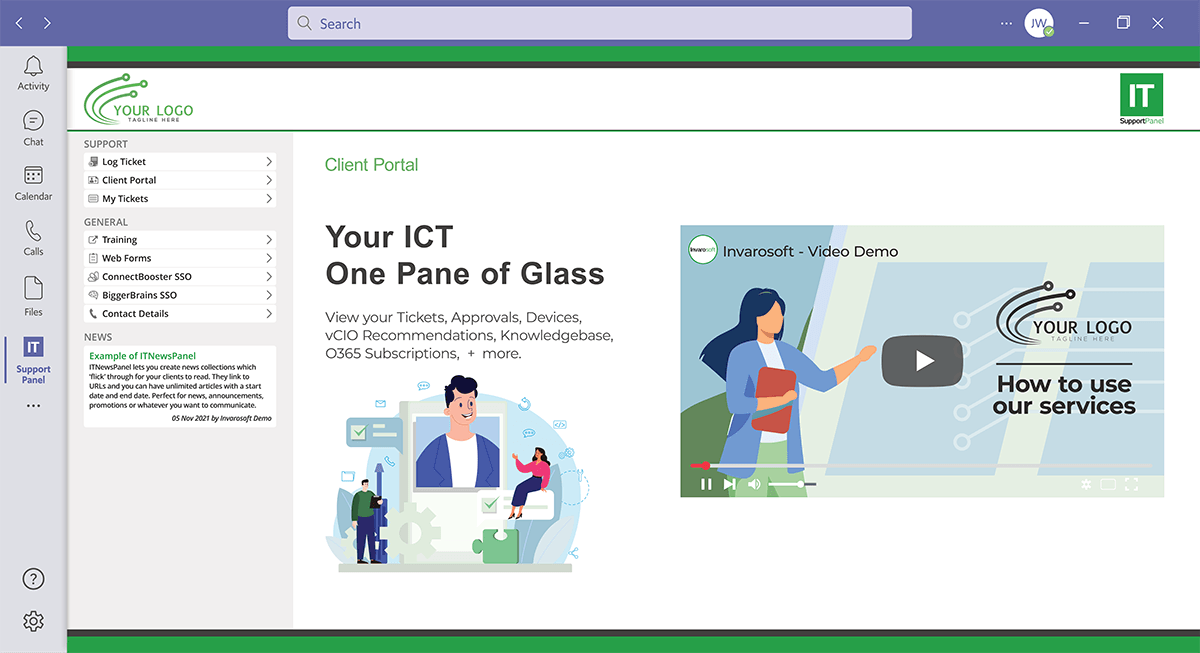Open the Help question mark icon
Image resolution: width=1200 pixels, height=653 pixels.
point(33,579)
